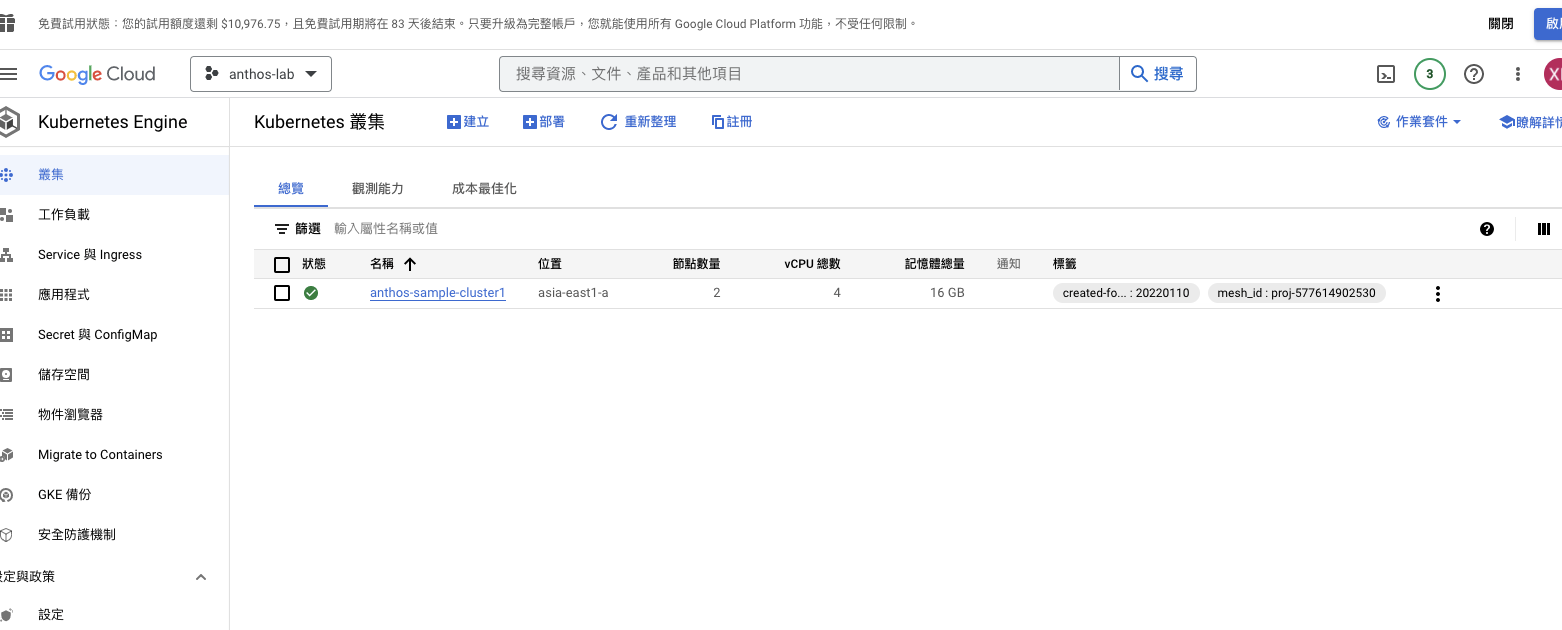This screenshot has height=630, width=1562.
Task: Click the resource search input field
Action: [x=808, y=74]
